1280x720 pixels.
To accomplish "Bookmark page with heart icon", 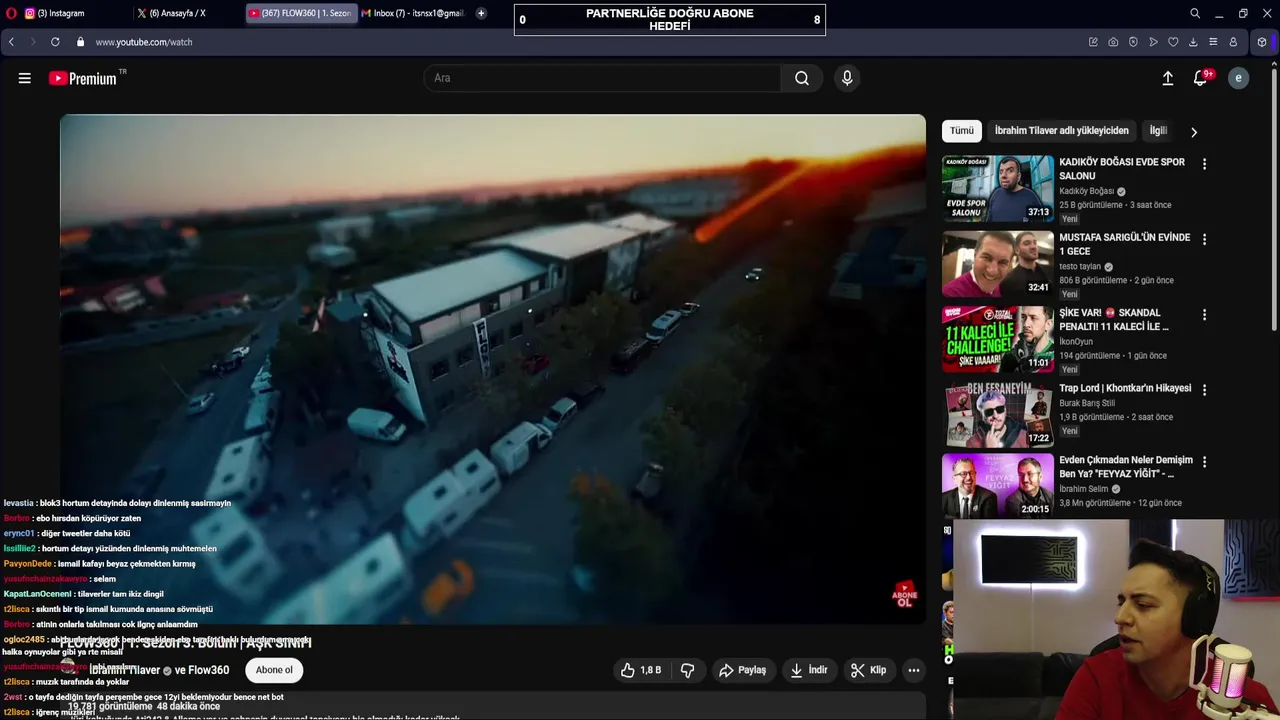I will [x=1173, y=42].
